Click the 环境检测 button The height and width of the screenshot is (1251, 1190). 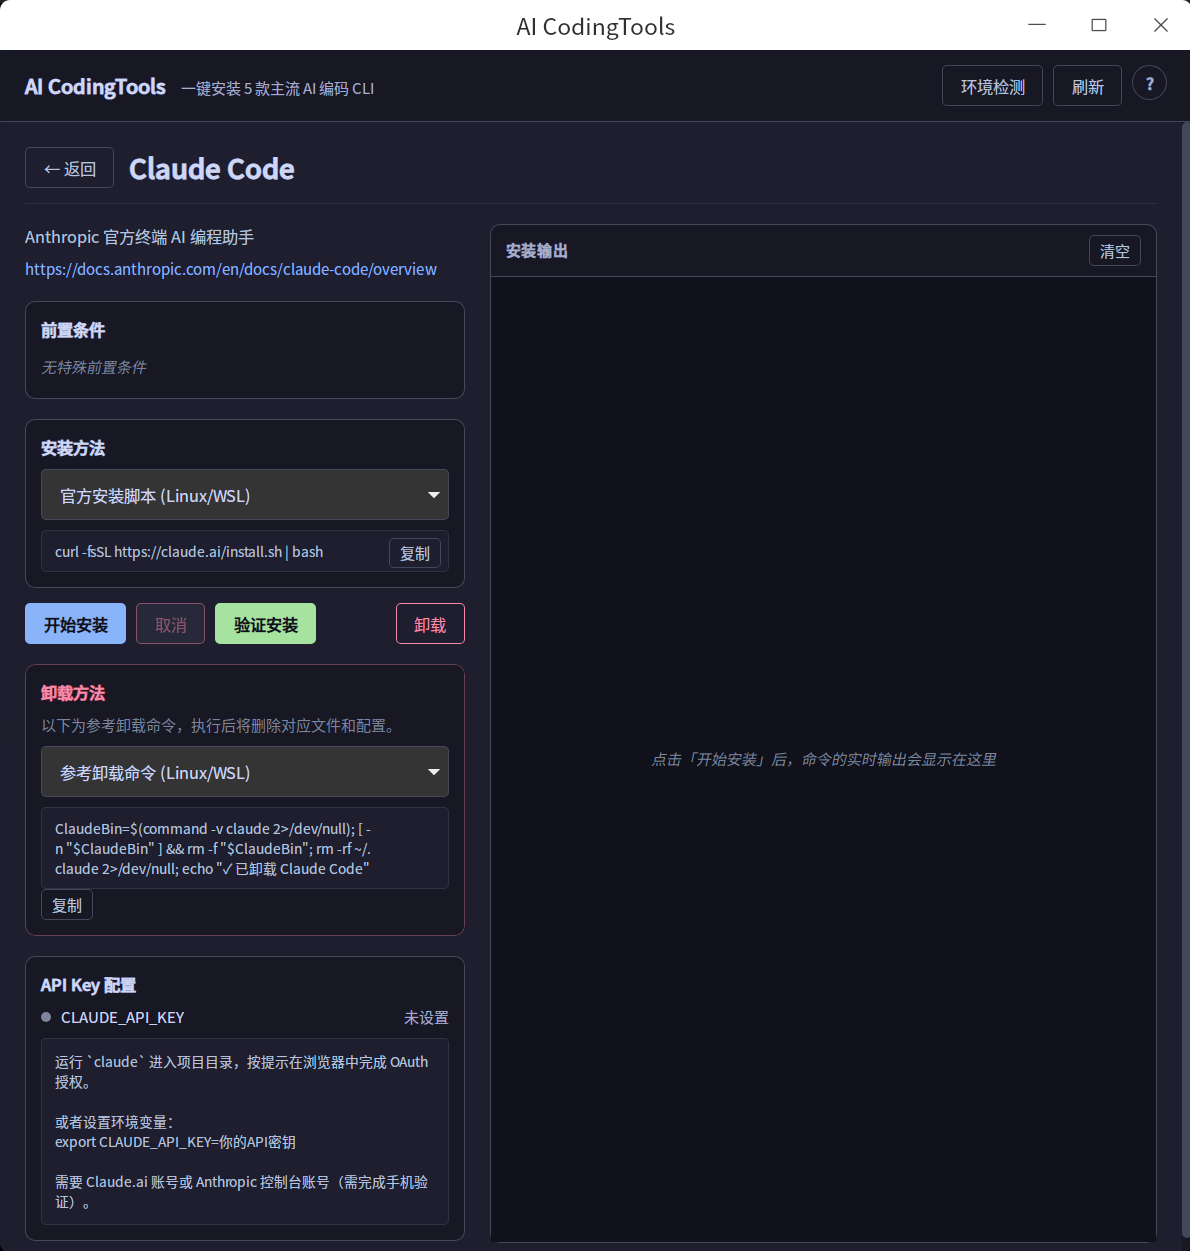click(x=992, y=86)
